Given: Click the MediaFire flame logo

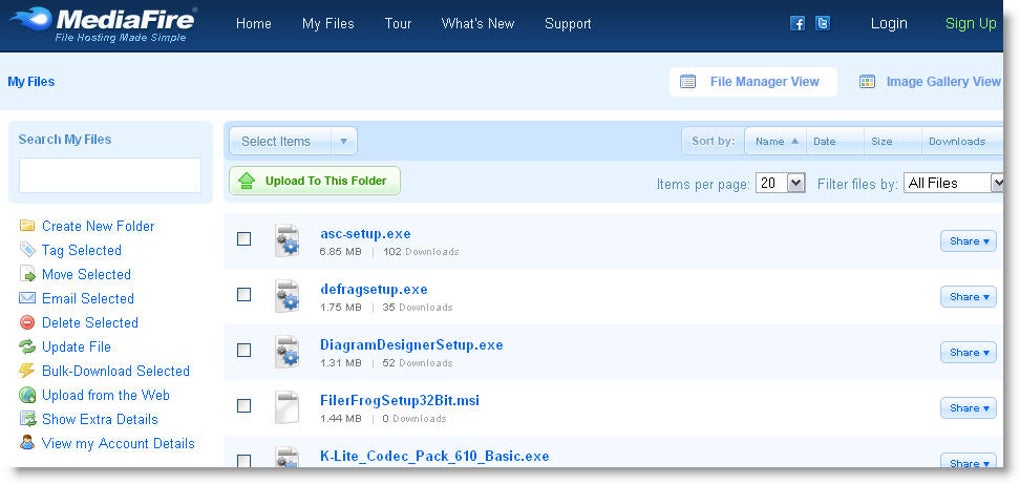Looking at the screenshot, I should (29, 18).
